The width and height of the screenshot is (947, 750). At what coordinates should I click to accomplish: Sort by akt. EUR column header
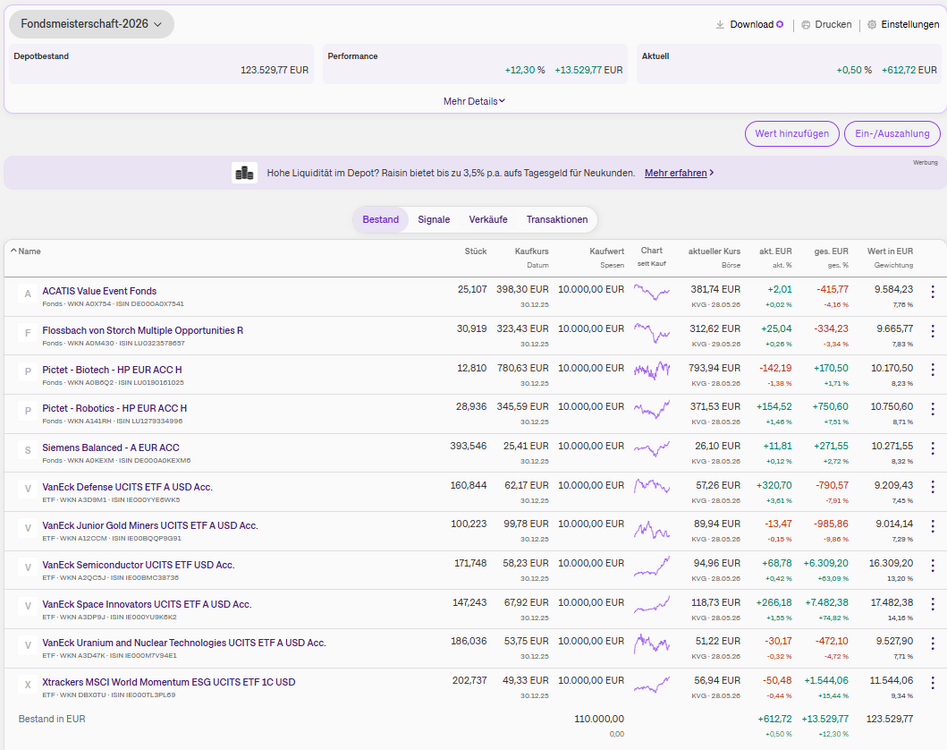(775, 251)
